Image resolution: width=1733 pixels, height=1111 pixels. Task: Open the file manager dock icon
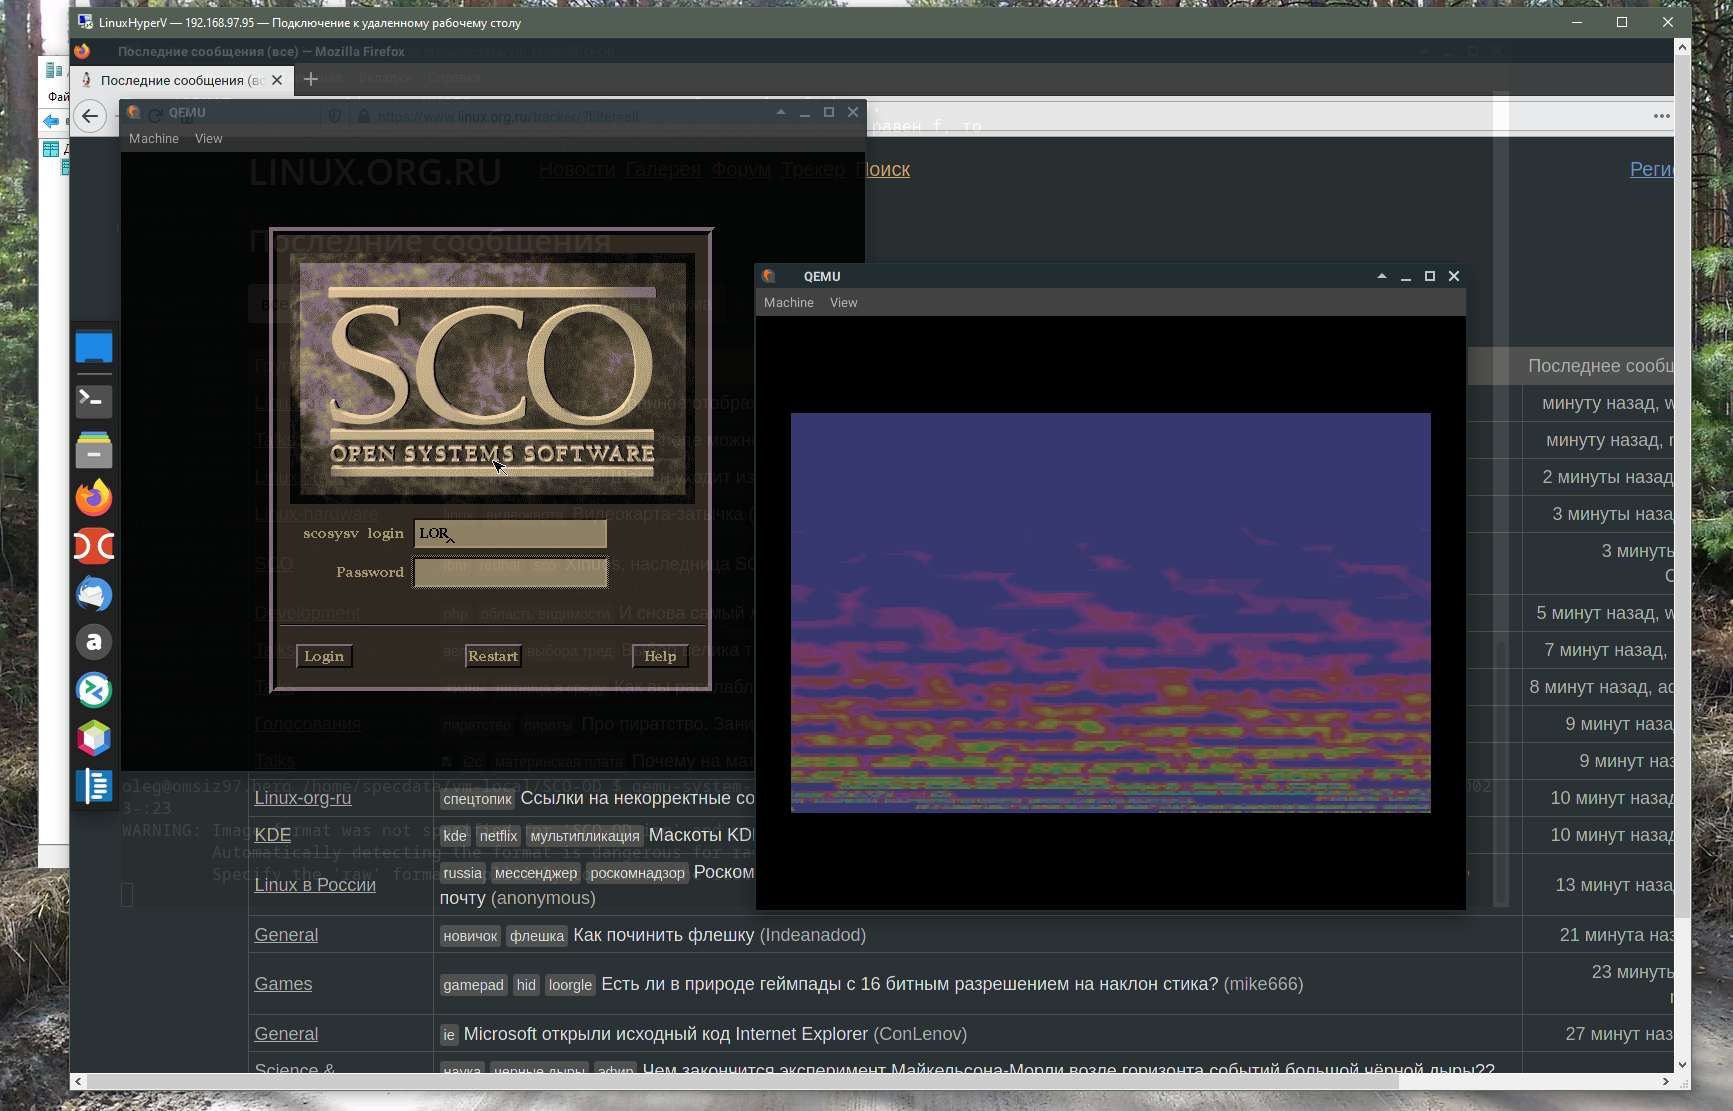94,450
